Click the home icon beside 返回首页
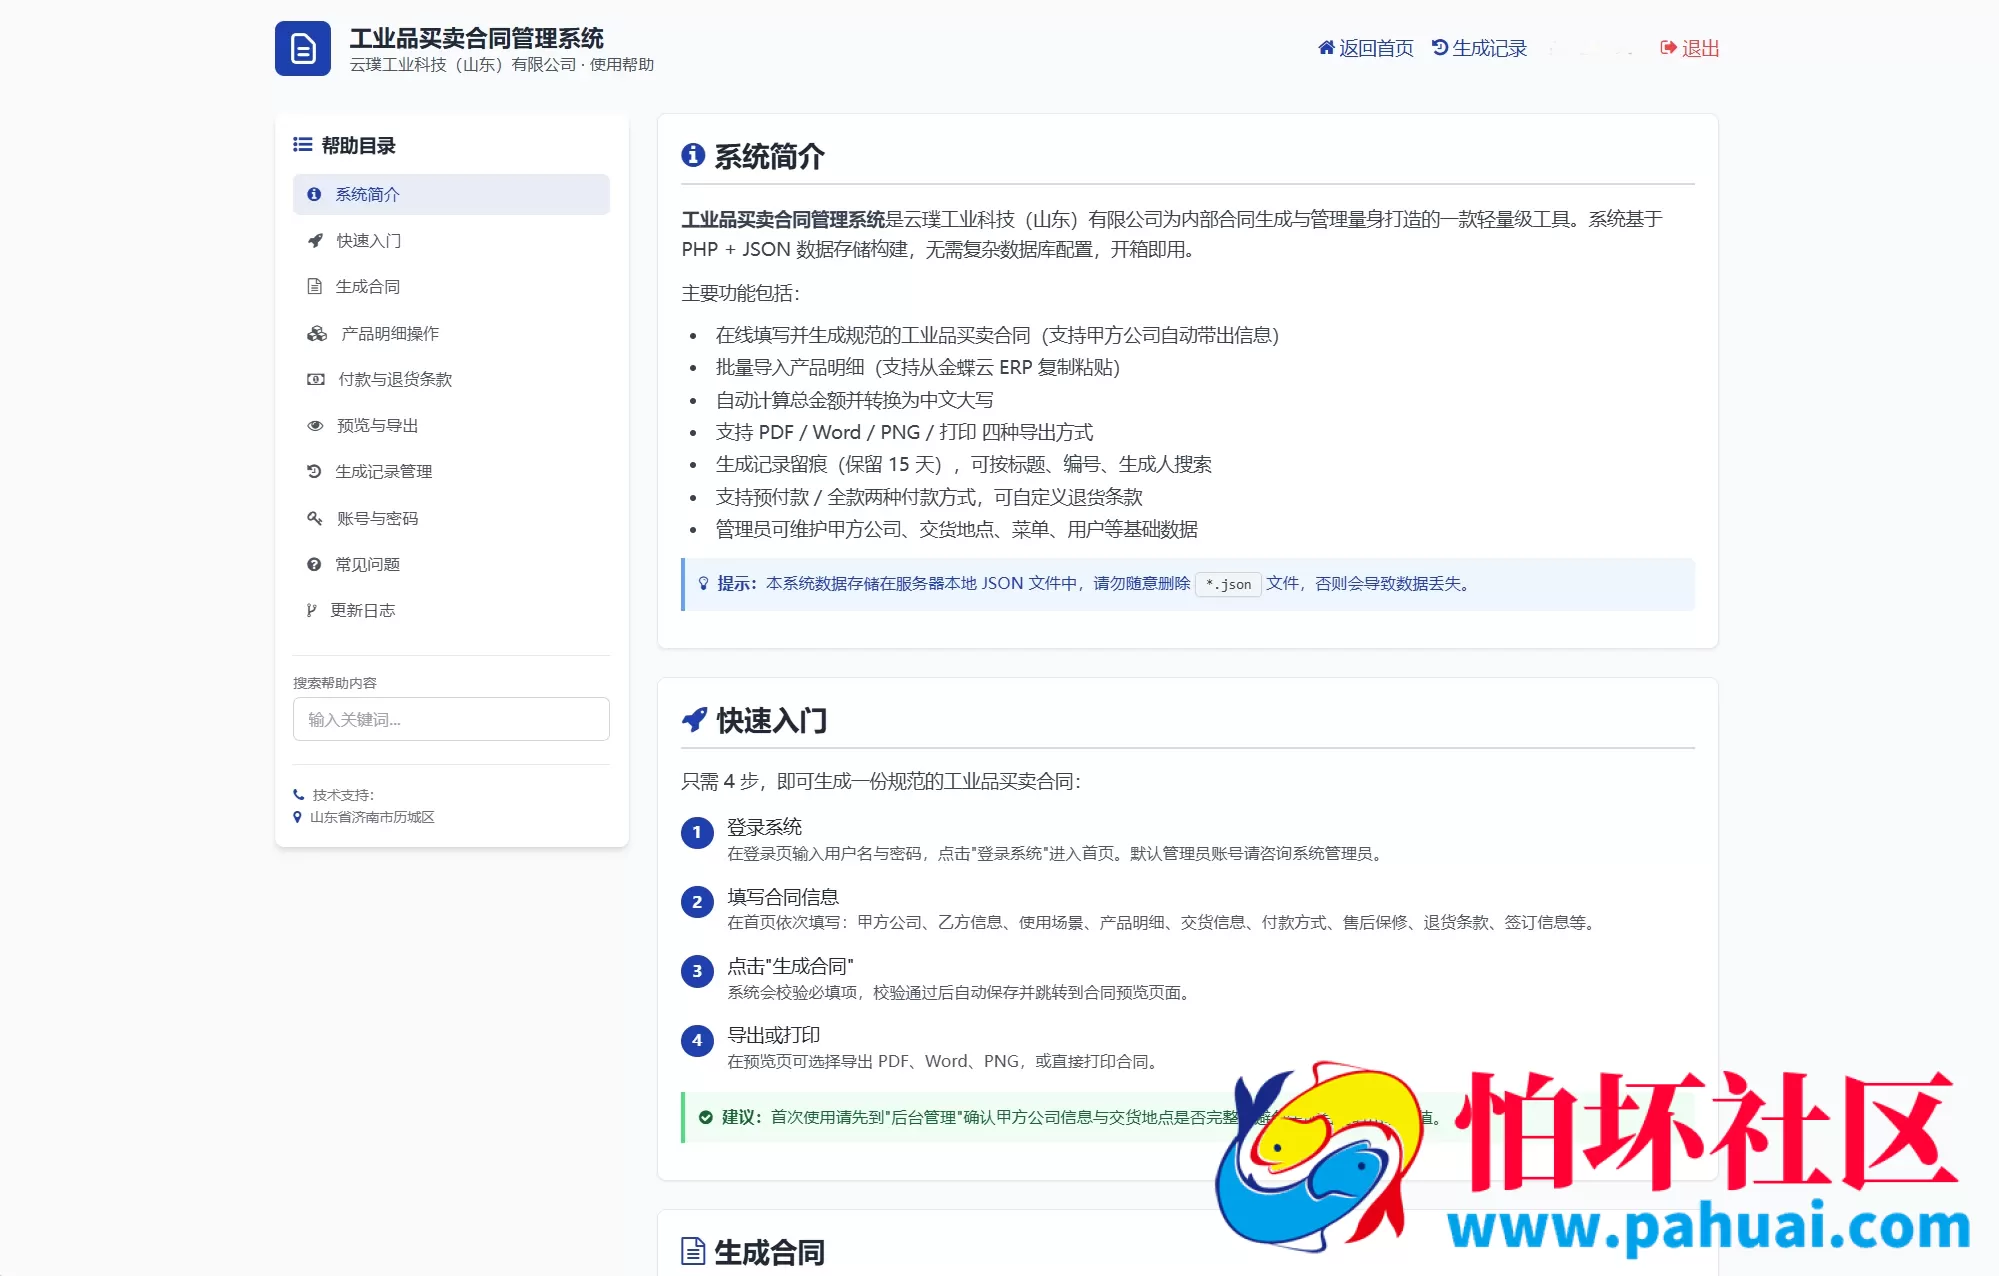 (x=1326, y=48)
